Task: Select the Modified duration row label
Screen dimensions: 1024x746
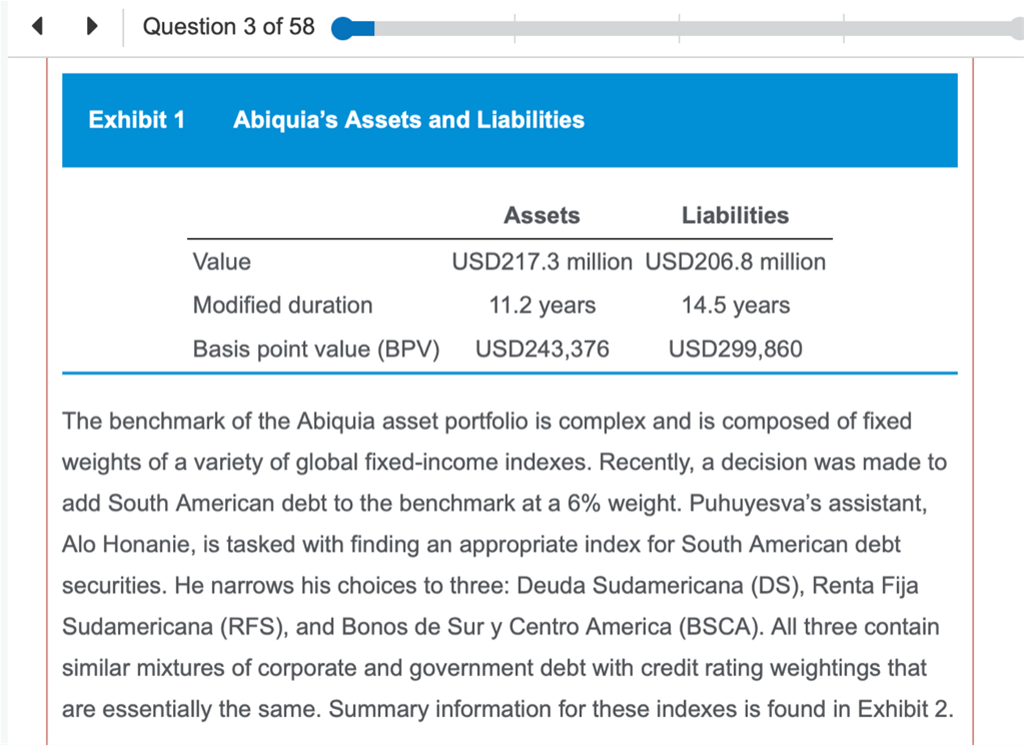Action: pos(282,305)
